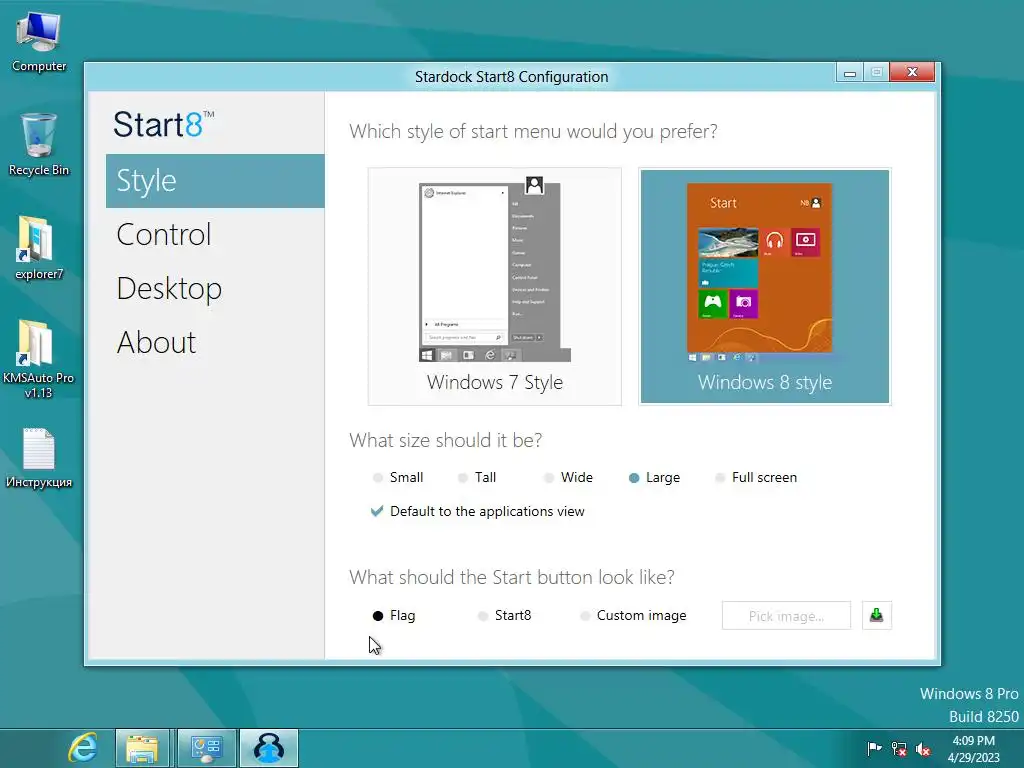Switch to the Style section
The width and height of the screenshot is (1024, 768).
[215, 181]
